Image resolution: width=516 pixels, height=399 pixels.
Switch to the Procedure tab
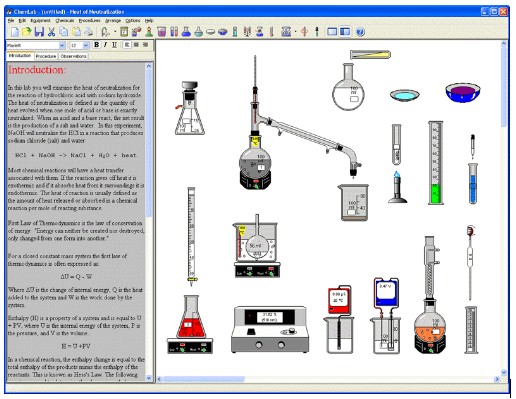pos(46,56)
